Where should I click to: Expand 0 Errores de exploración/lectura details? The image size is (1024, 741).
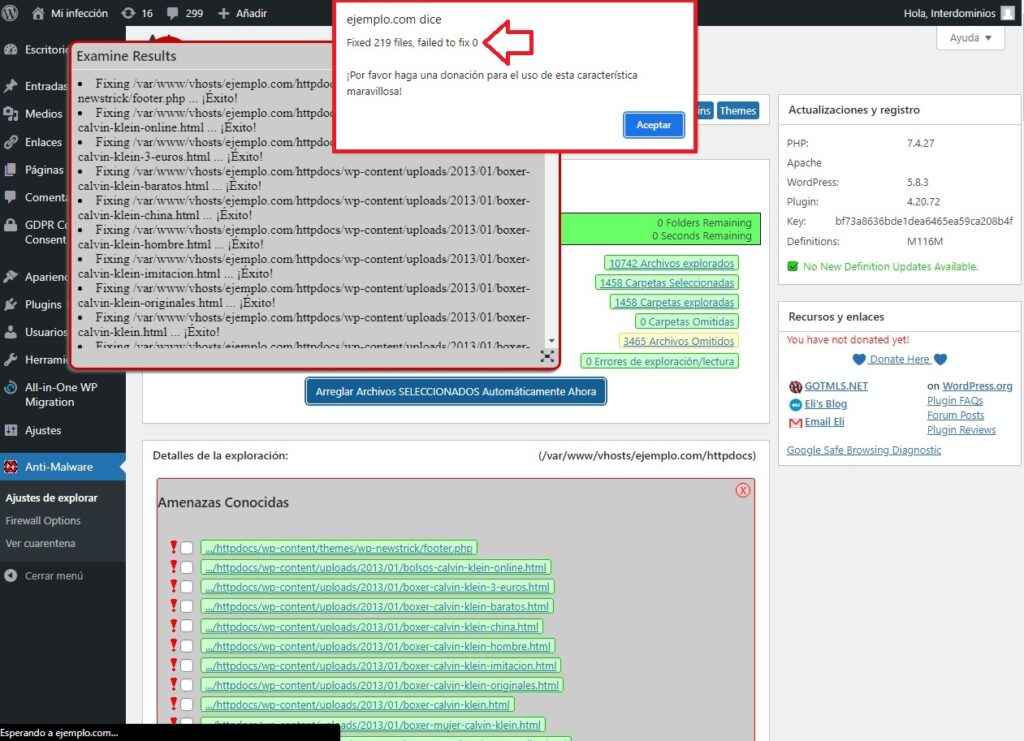point(660,361)
